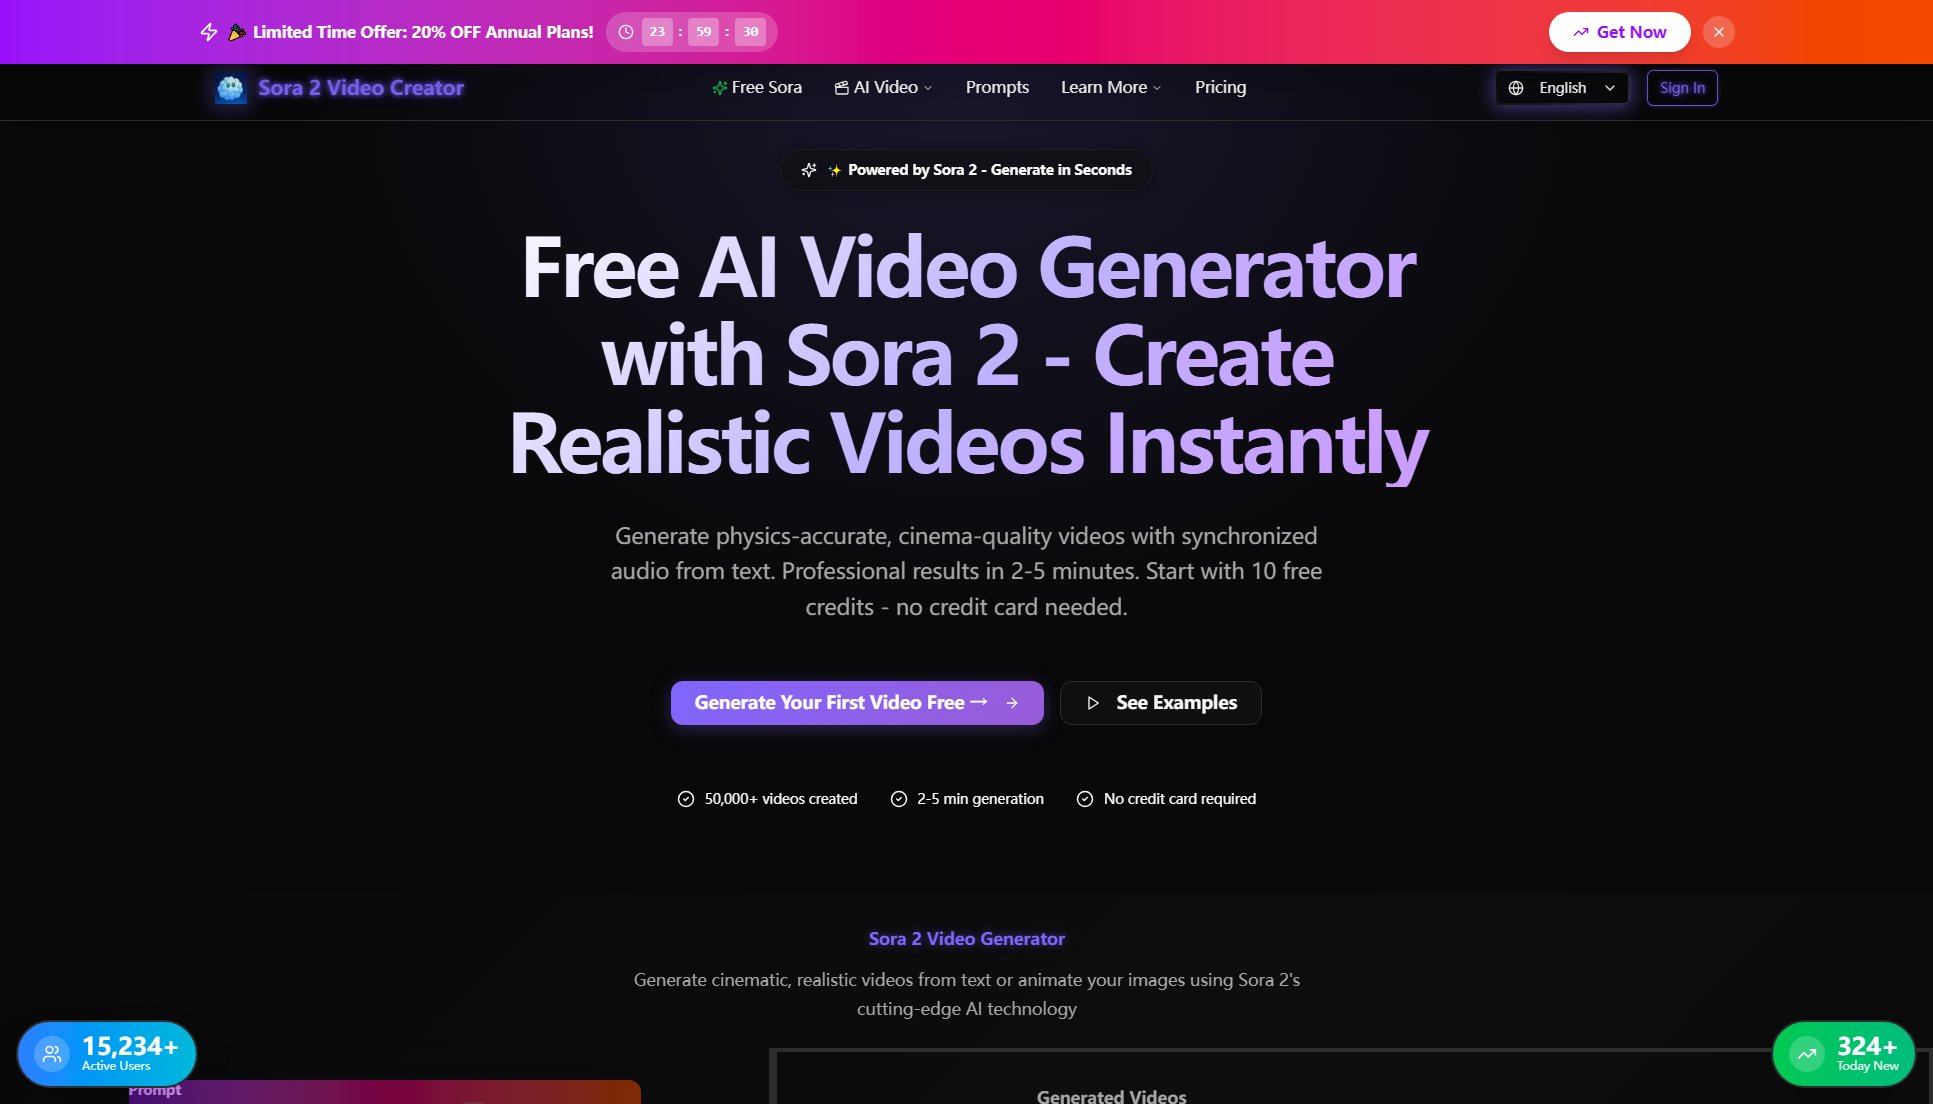Dismiss the limited time offer banner
Image resolution: width=1933 pixels, height=1104 pixels.
click(x=1719, y=31)
